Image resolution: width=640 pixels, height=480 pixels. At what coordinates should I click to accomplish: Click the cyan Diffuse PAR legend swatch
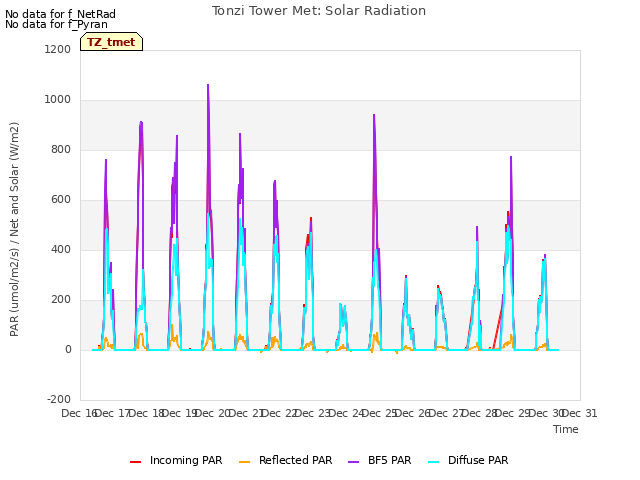point(433,461)
